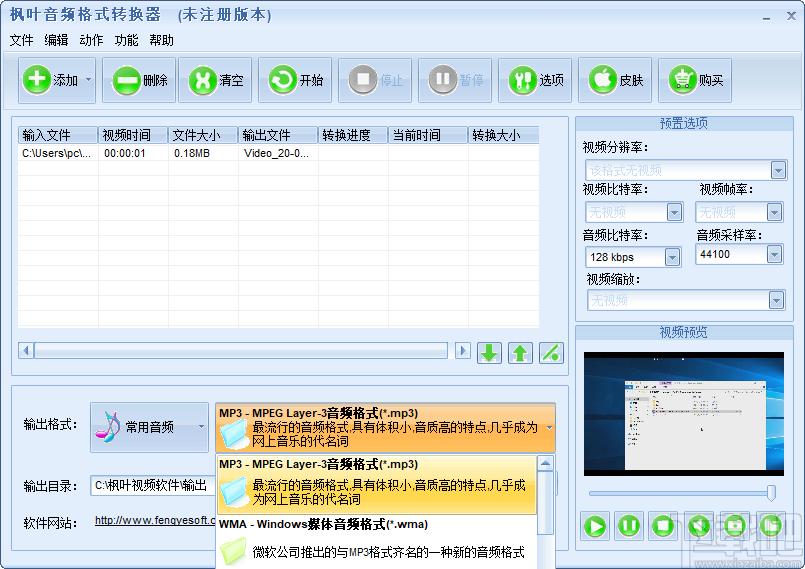
Task: Click the Stop (停止) toolbar button
Action: tap(375, 81)
